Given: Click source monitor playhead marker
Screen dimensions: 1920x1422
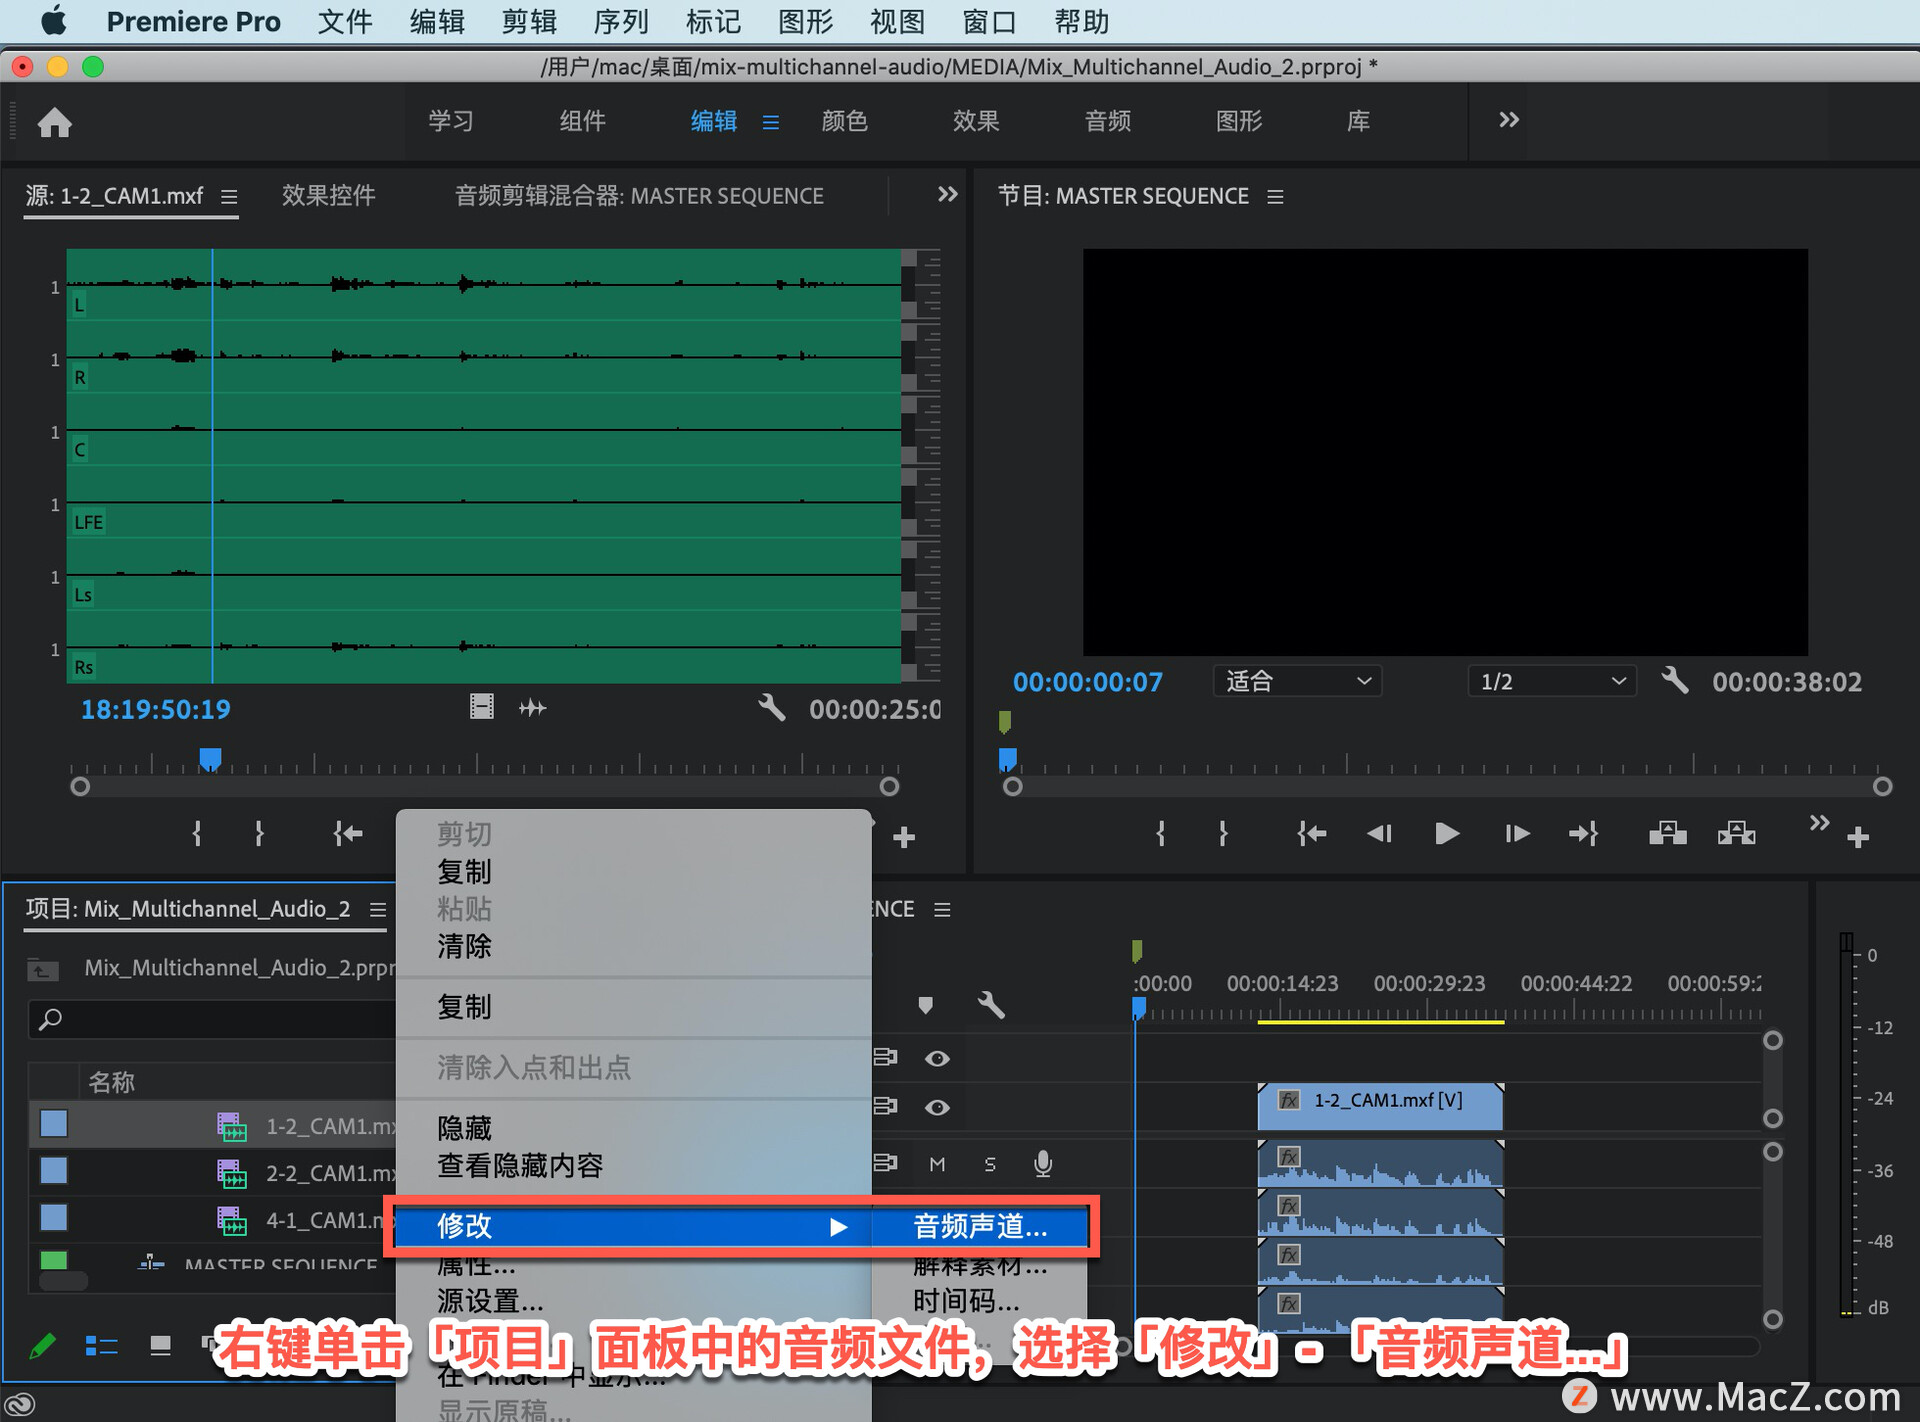Looking at the screenshot, I should tap(210, 760).
